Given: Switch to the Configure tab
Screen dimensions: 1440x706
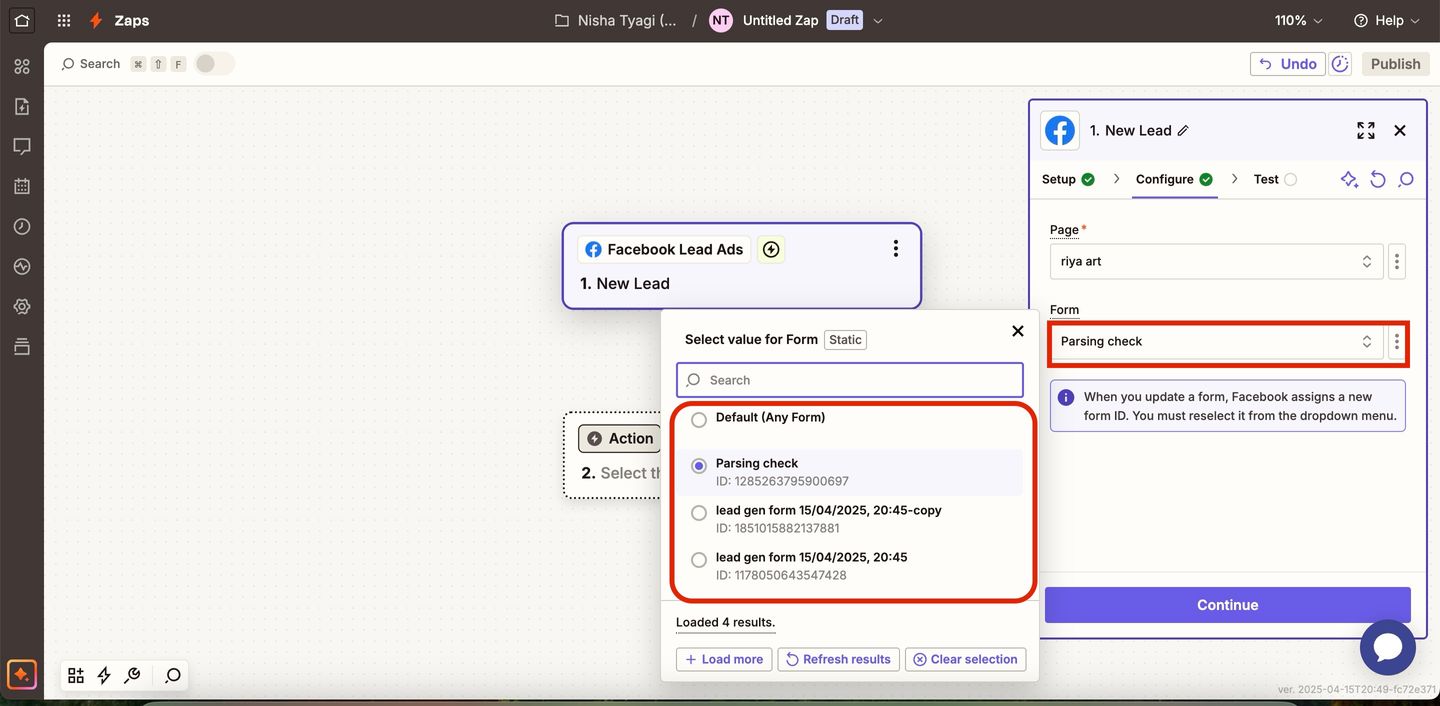Looking at the screenshot, I should pos(1174,179).
